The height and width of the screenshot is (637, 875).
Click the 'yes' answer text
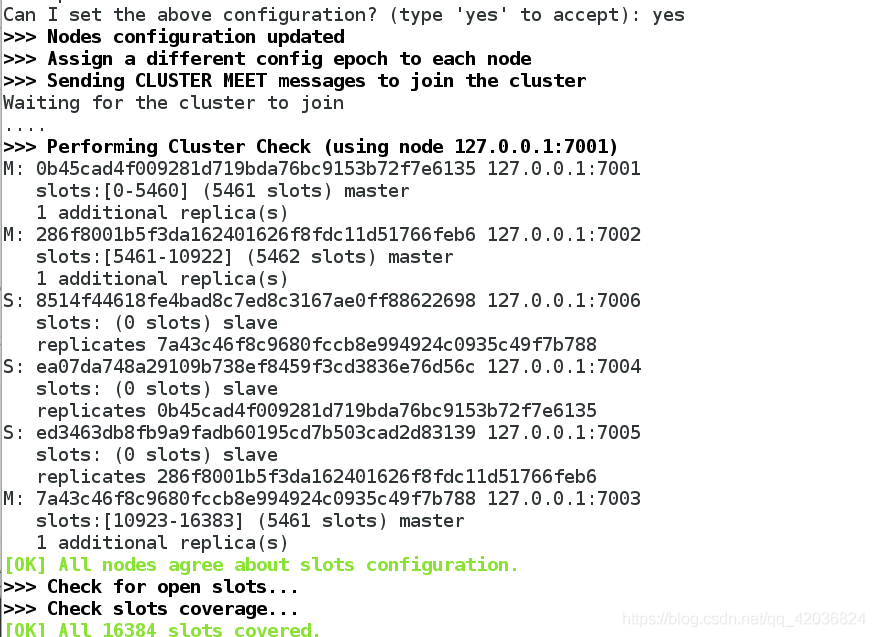tap(668, 15)
